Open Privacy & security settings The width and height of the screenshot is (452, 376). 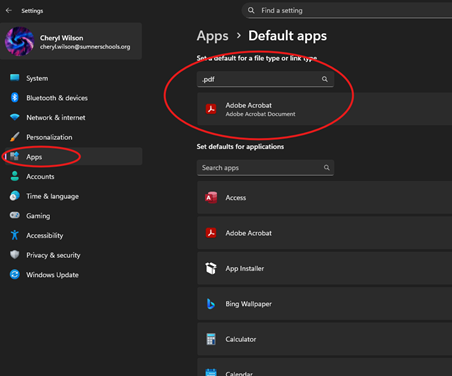(73, 255)
